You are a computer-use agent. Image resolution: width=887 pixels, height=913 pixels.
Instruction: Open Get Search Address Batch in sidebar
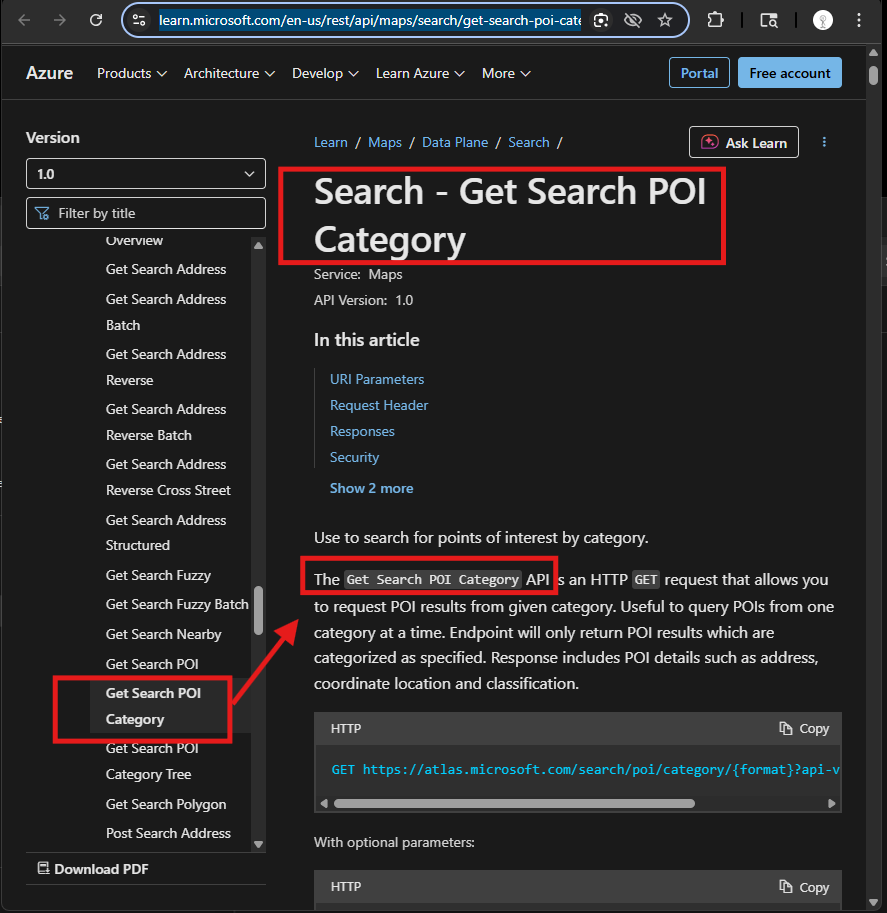point(166,312)
